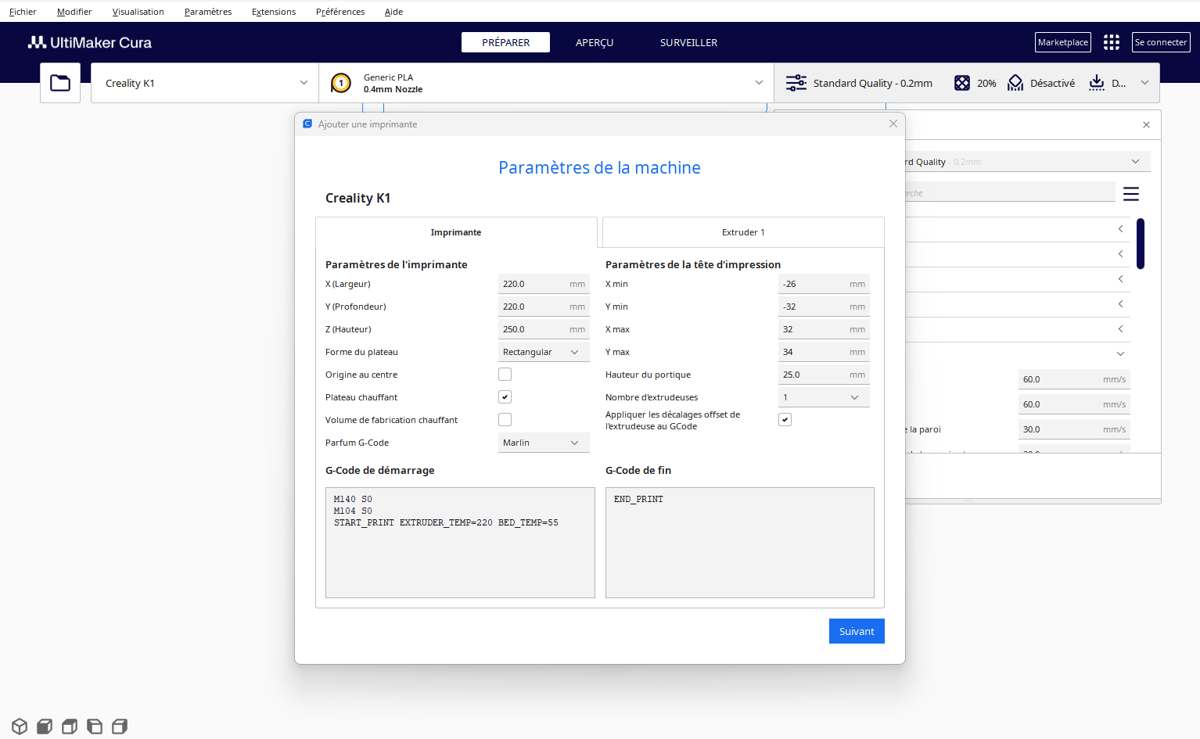Click the Hauteur du portique field
This screenshot has width=1200, height=739.
(823, 375)
